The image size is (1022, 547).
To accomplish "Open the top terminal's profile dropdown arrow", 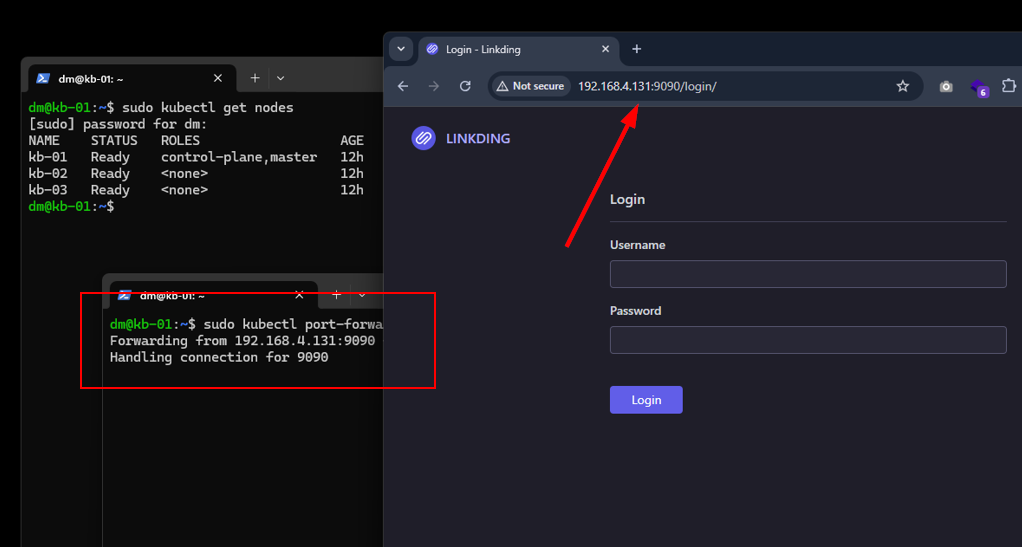I will pos(281,78).
